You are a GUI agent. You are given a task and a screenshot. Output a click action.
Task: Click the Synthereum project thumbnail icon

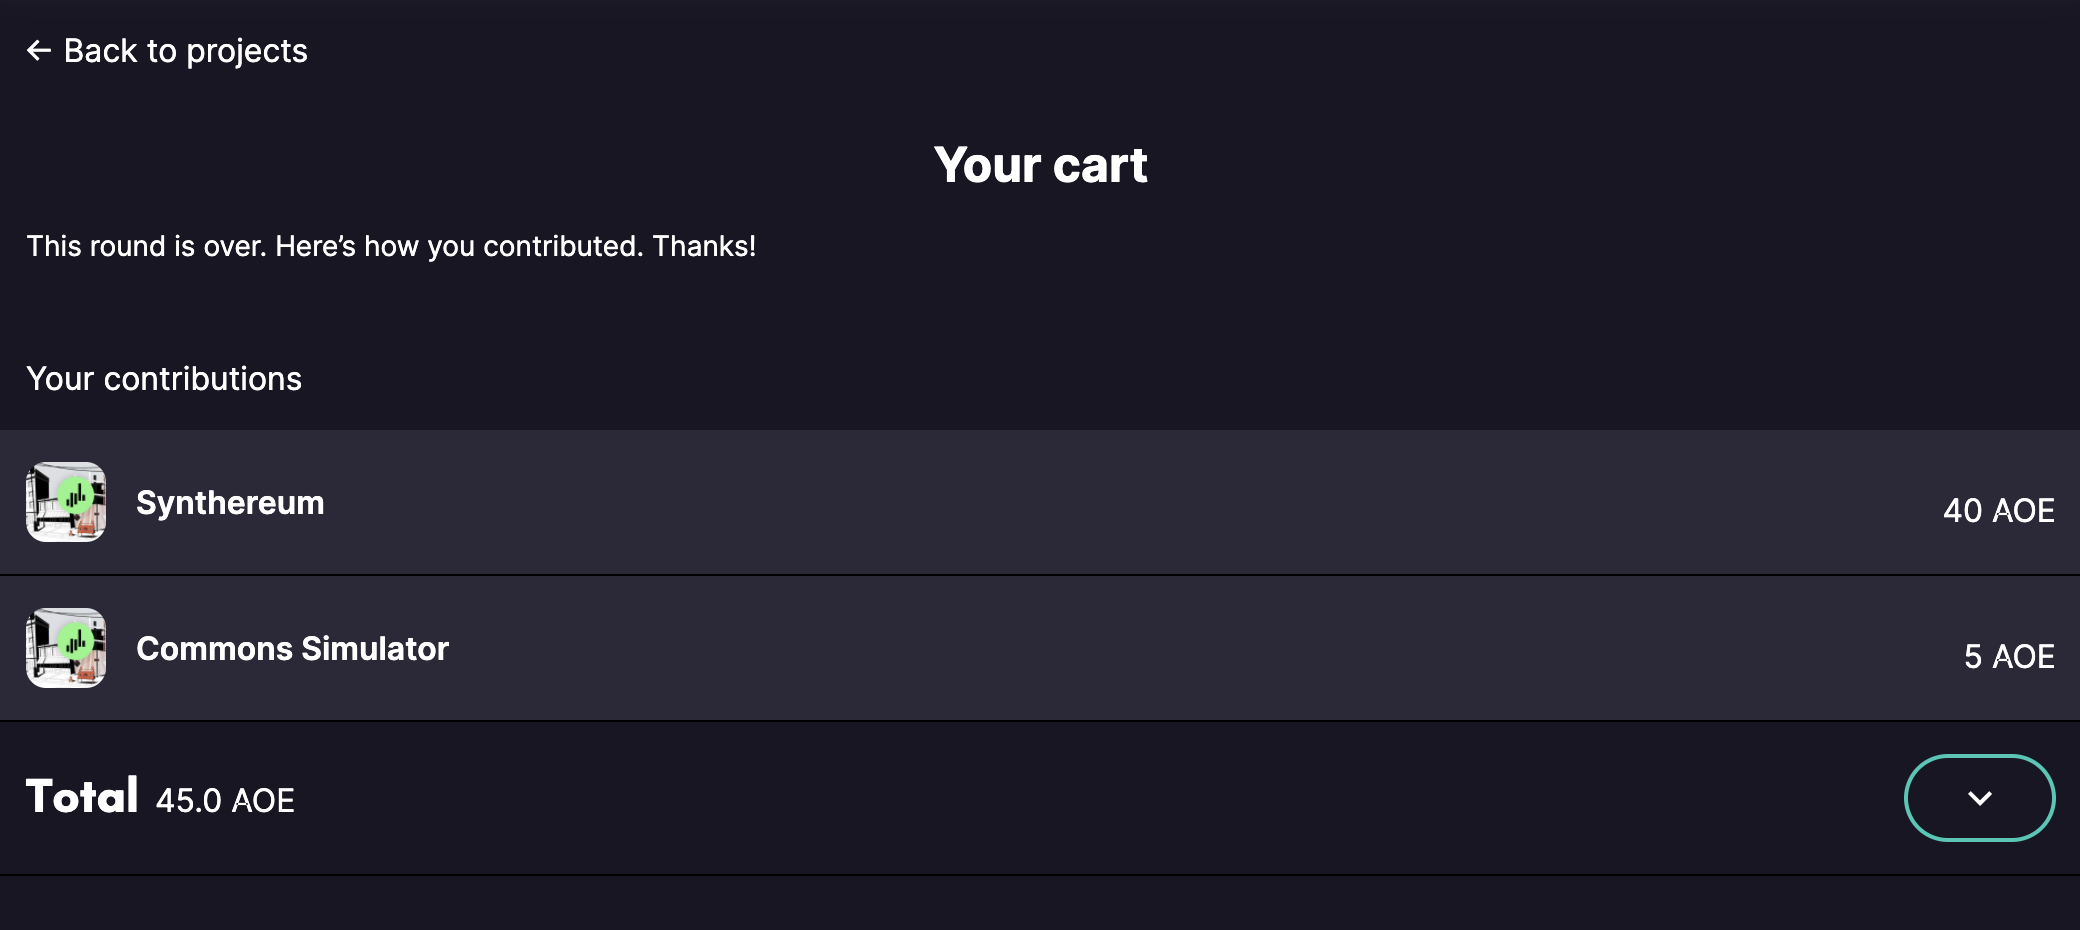tap(65, 503)
